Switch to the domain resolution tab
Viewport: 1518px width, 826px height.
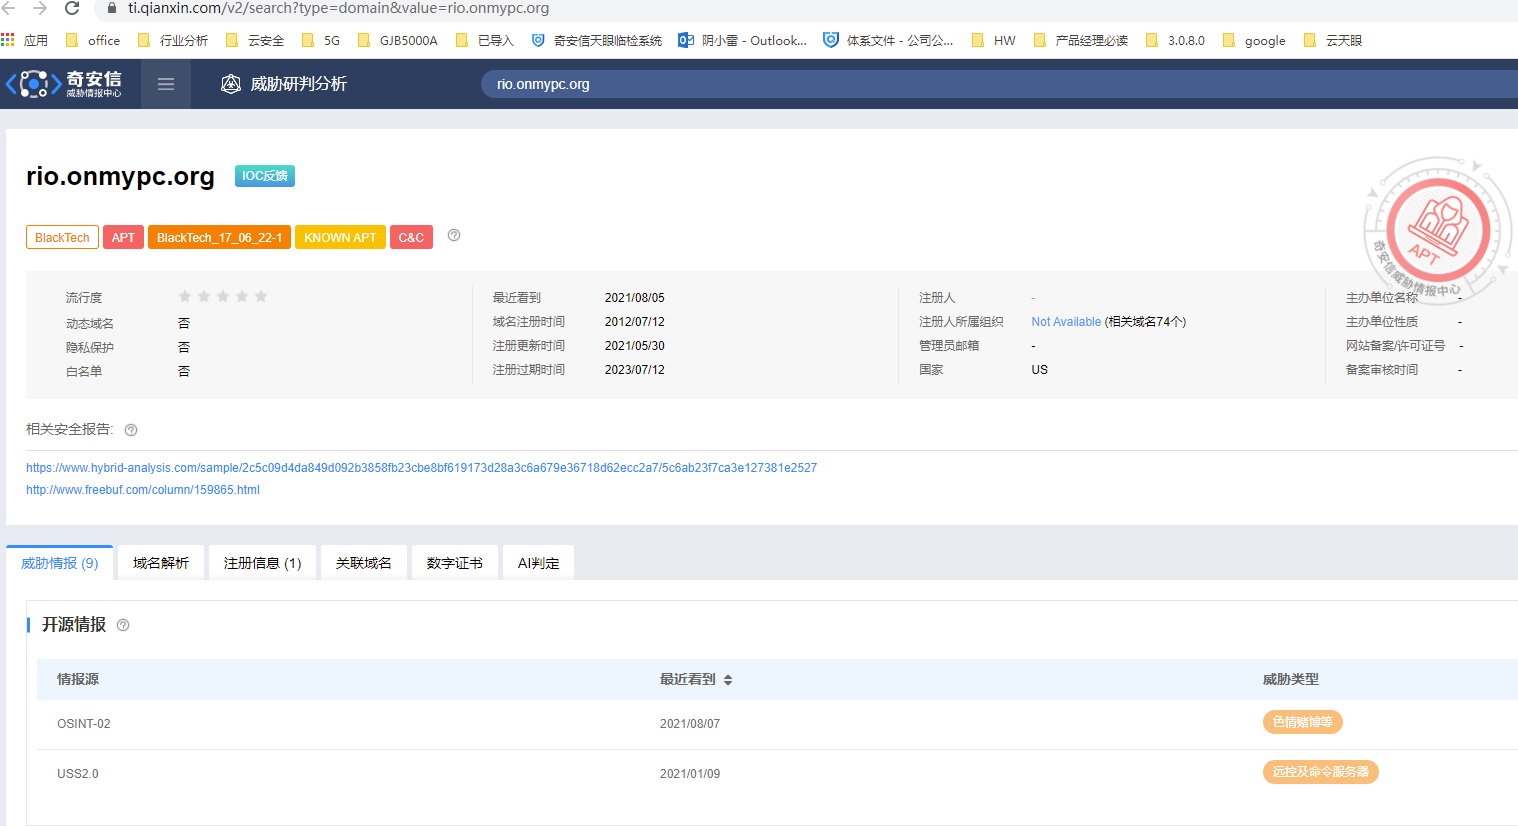[161, 563]
